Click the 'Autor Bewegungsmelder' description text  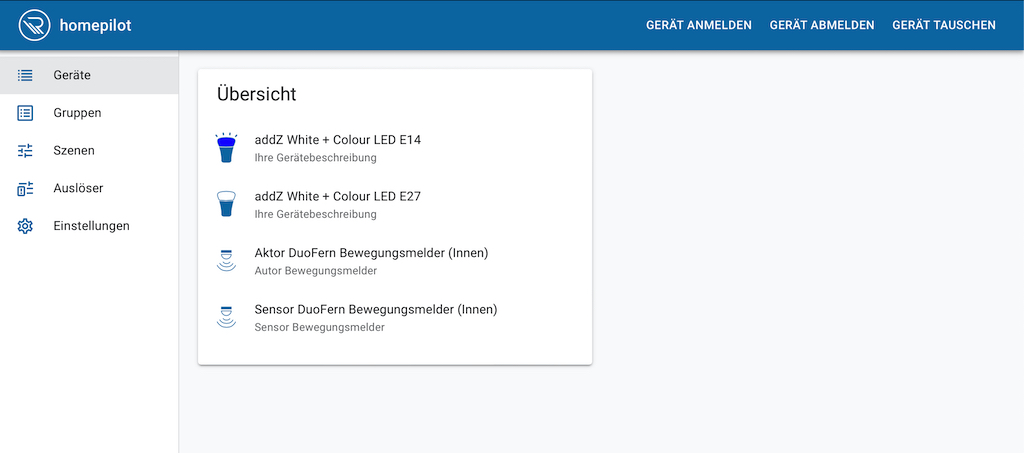point(315,271)
